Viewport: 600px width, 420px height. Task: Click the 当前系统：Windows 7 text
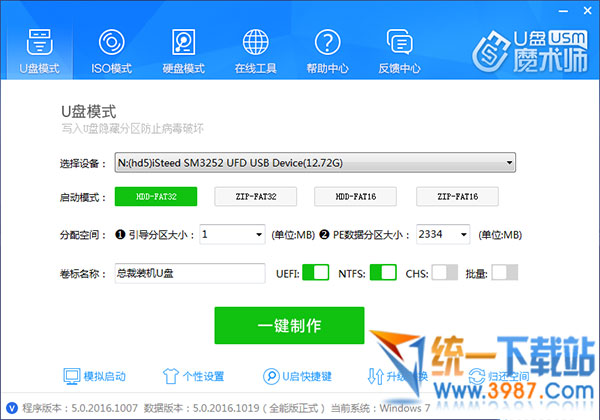381,408
